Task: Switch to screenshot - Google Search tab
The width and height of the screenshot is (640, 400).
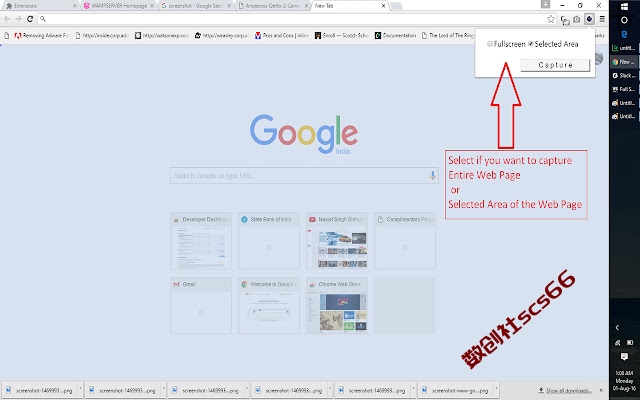Action: [196, 6]
